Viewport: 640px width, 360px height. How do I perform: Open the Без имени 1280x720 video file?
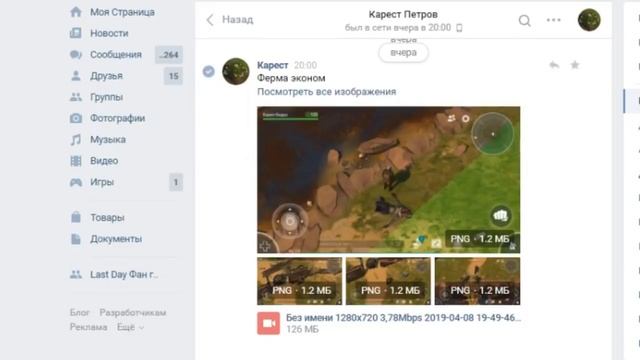click(403, 318)
